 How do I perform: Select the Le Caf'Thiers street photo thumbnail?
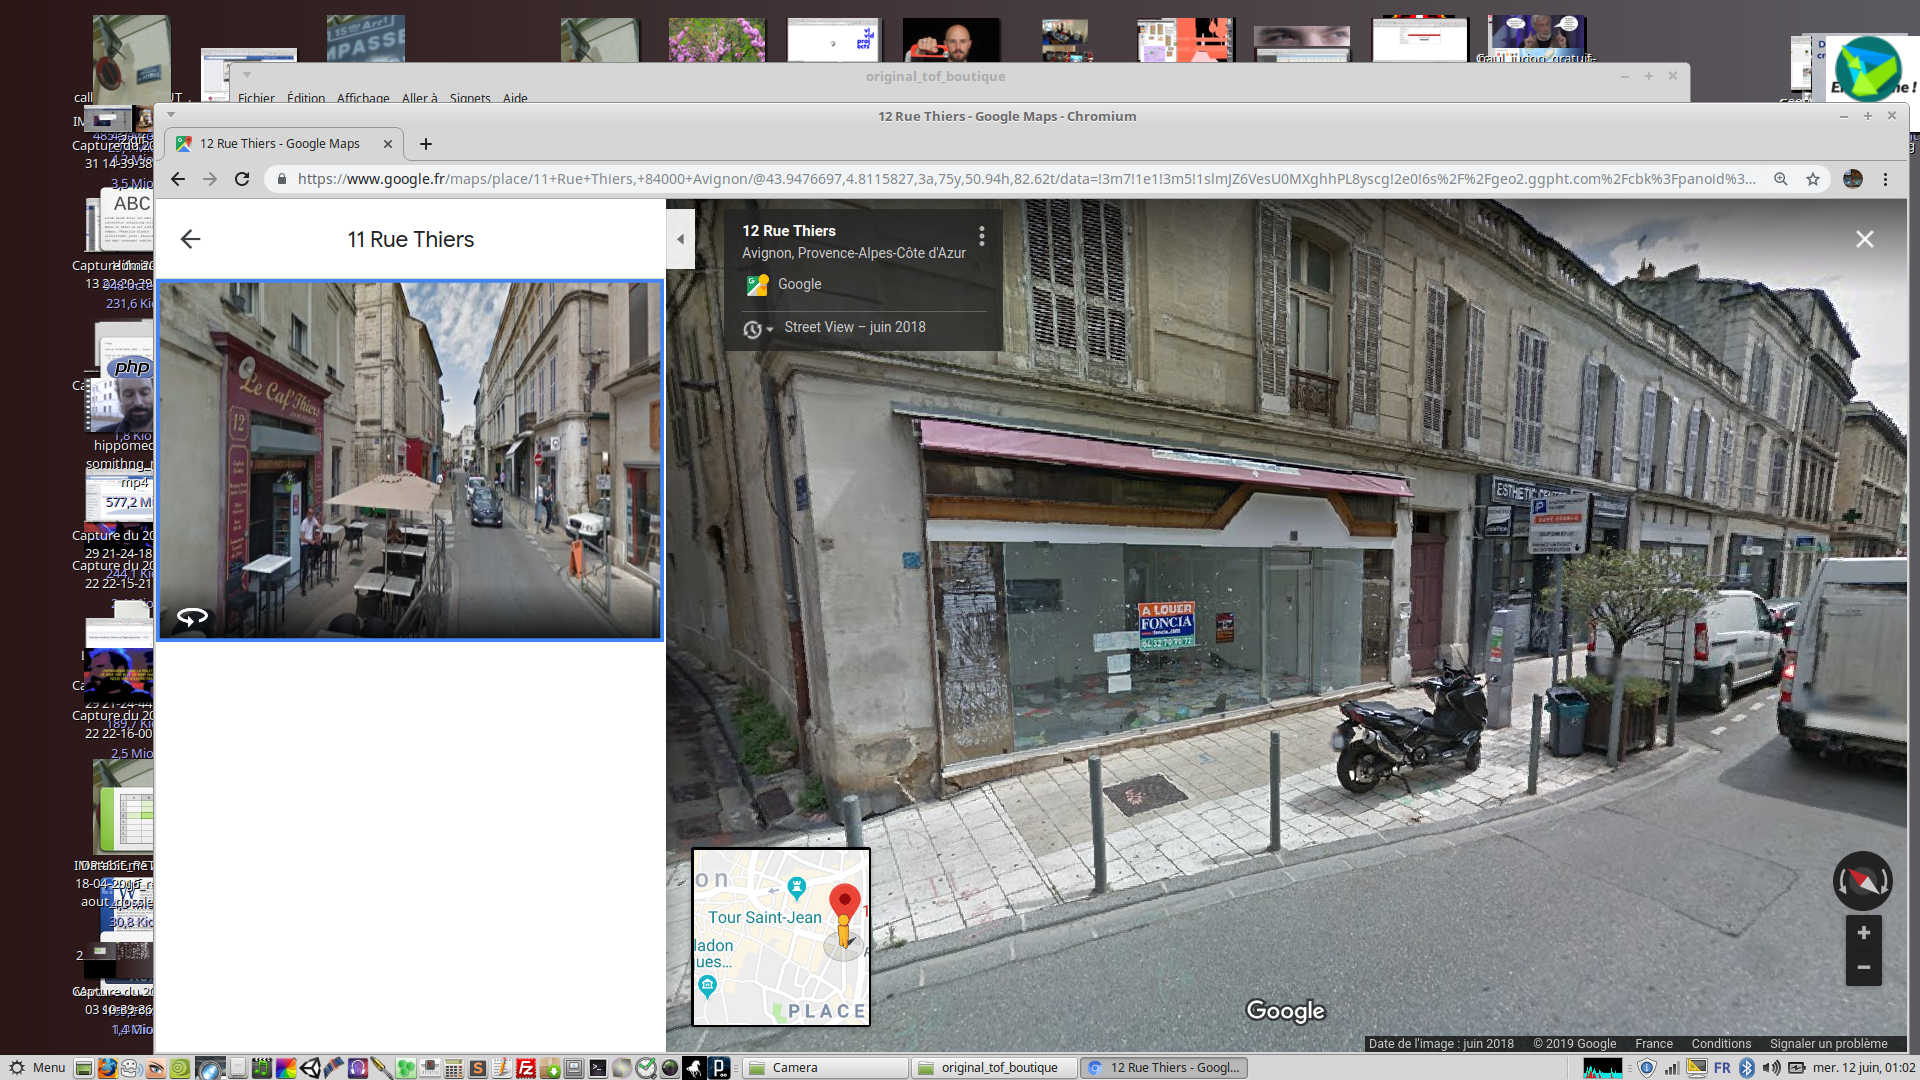[x=410, y=460]
